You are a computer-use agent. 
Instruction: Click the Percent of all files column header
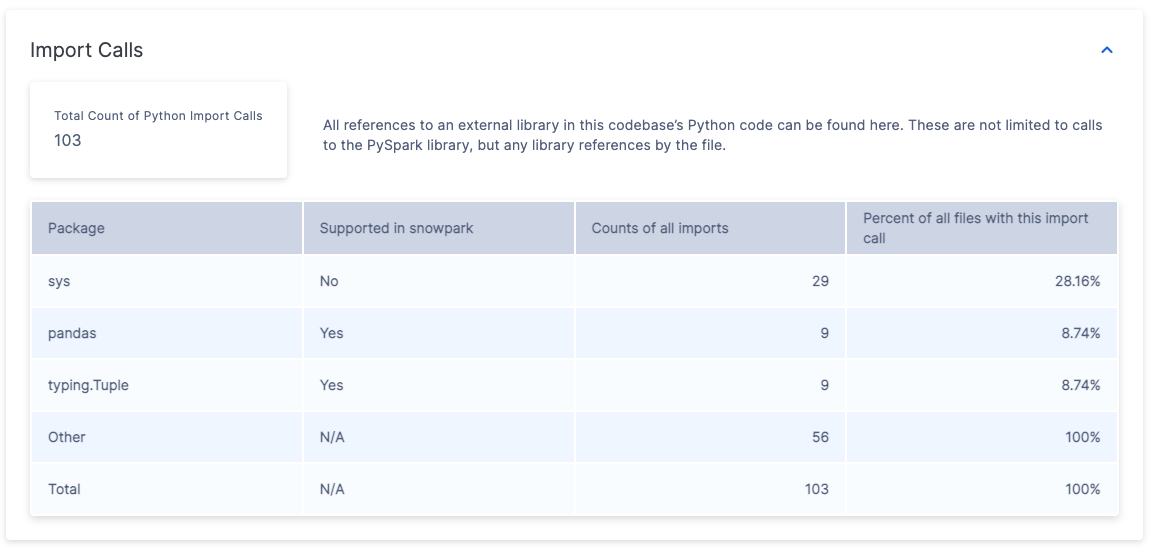point(975,228)
